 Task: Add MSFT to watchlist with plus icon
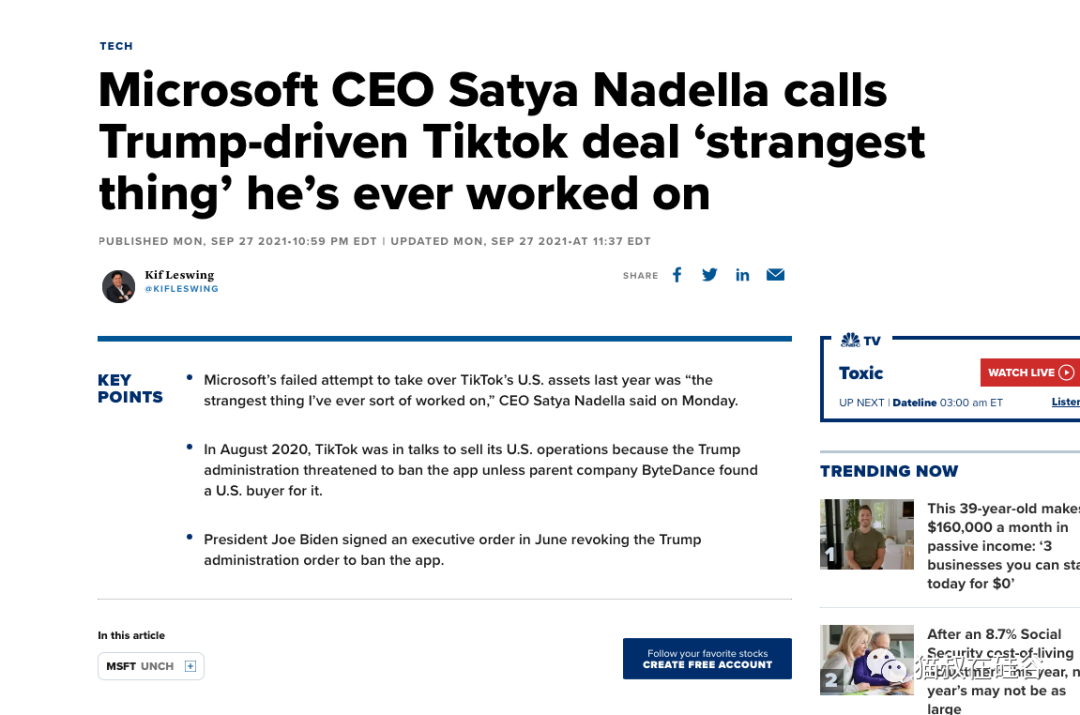point(190,666)
